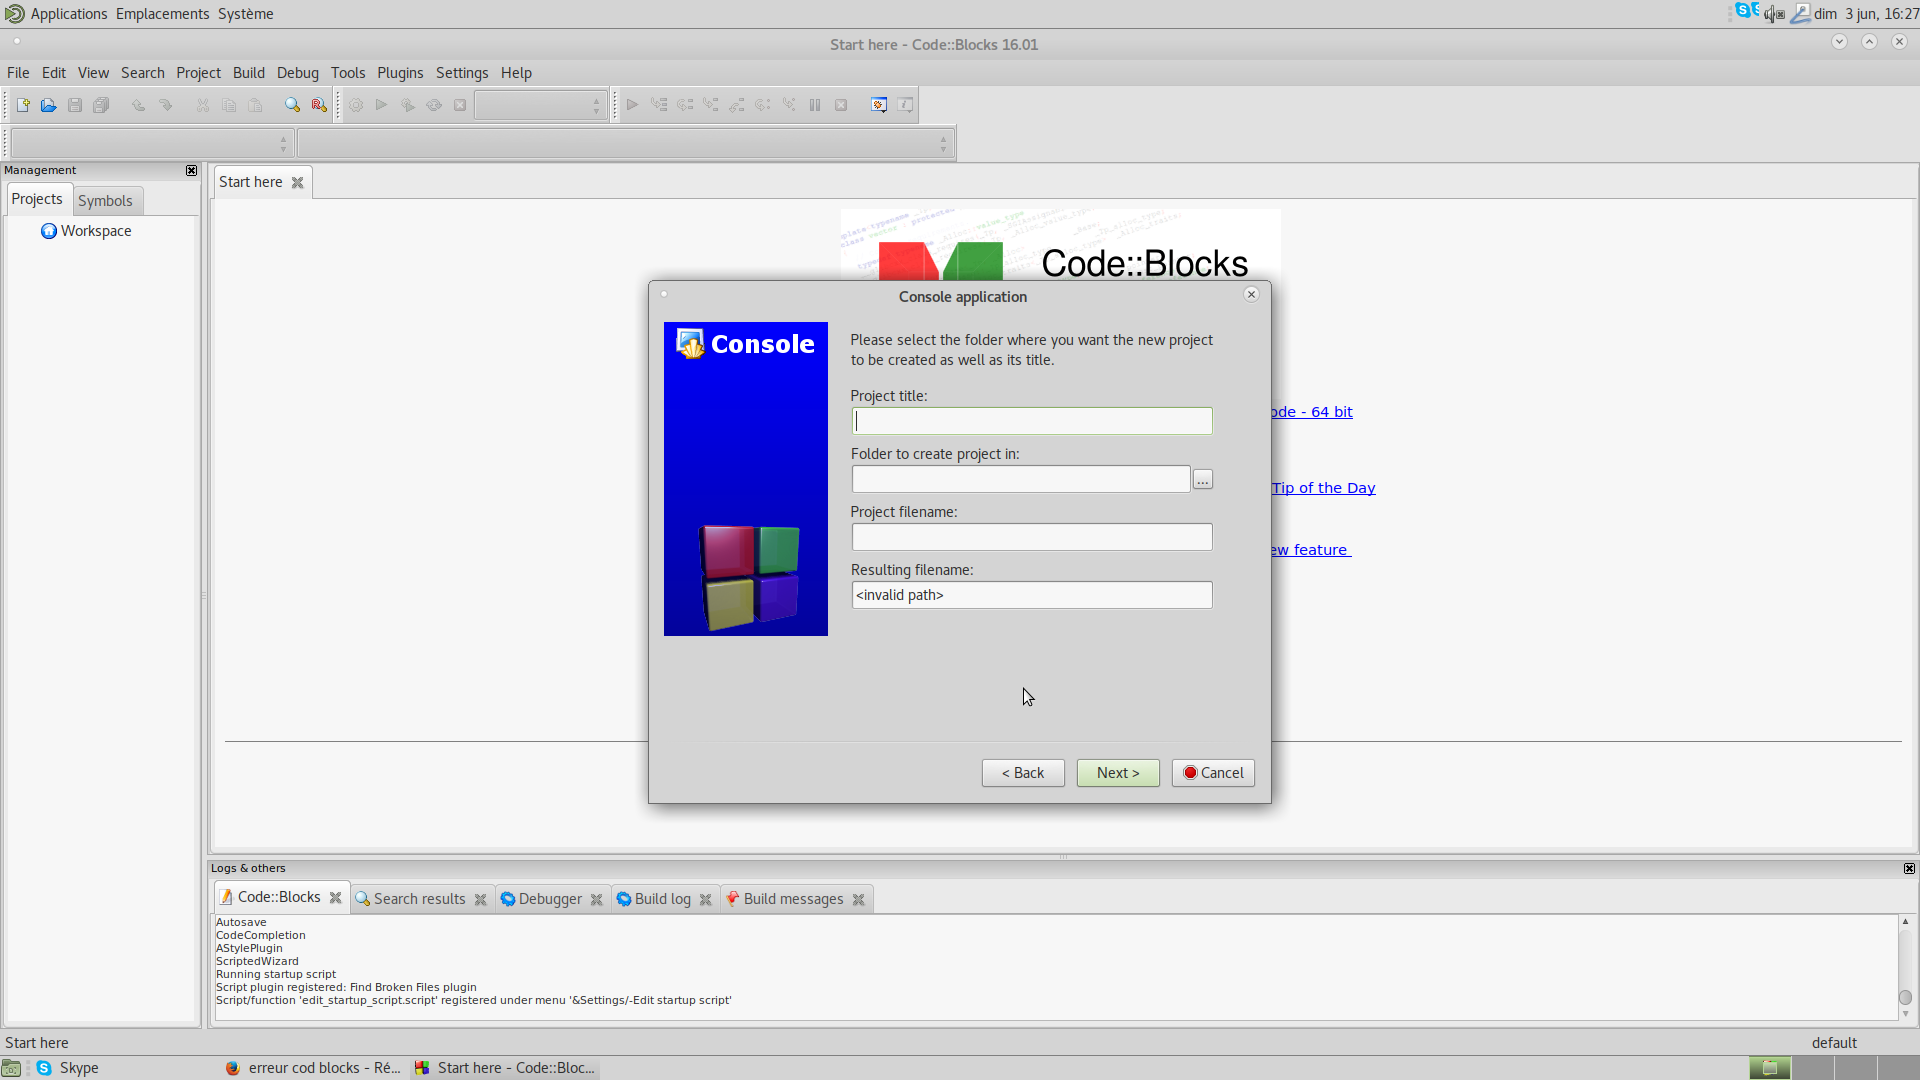Click the 64 bit link on Start page

(1312, 412)
